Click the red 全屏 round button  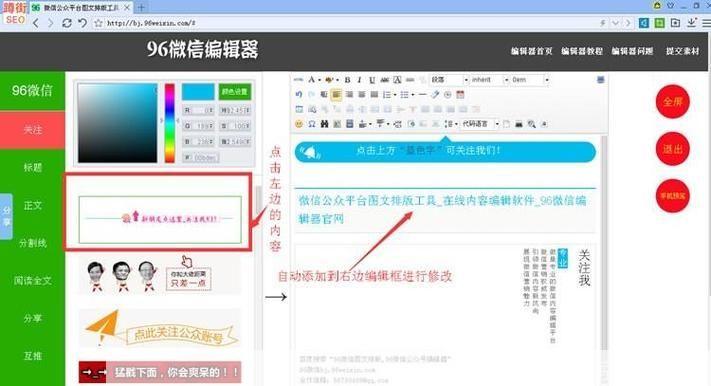click(x=672, y=102)
